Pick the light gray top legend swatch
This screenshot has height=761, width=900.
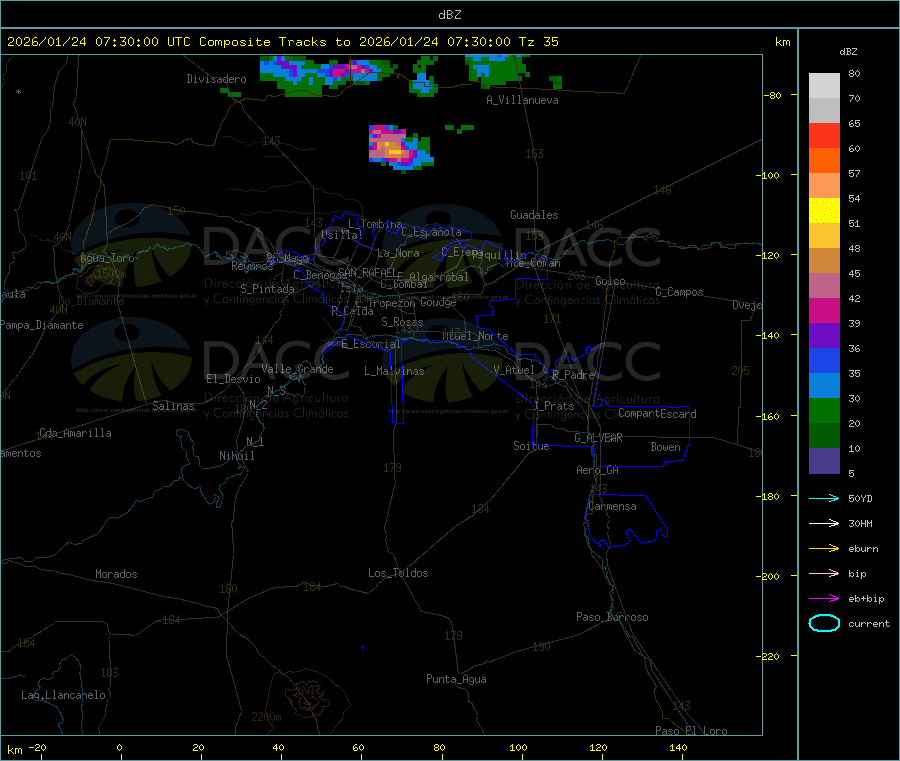824,86
